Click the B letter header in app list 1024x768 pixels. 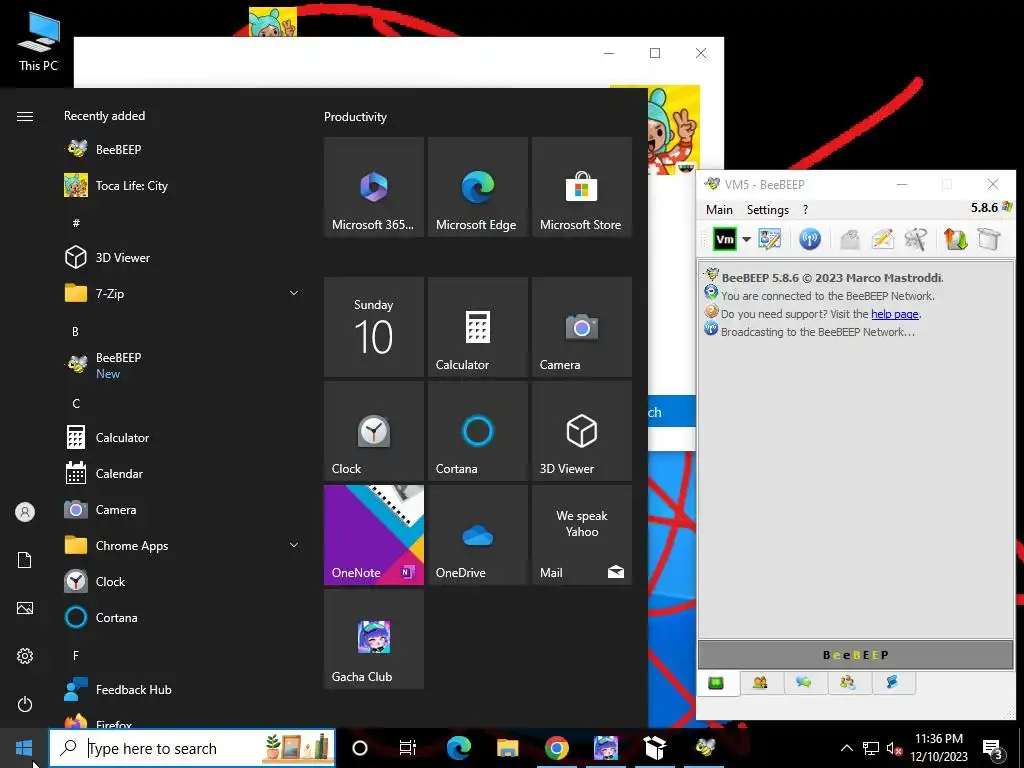click(76, 331)
